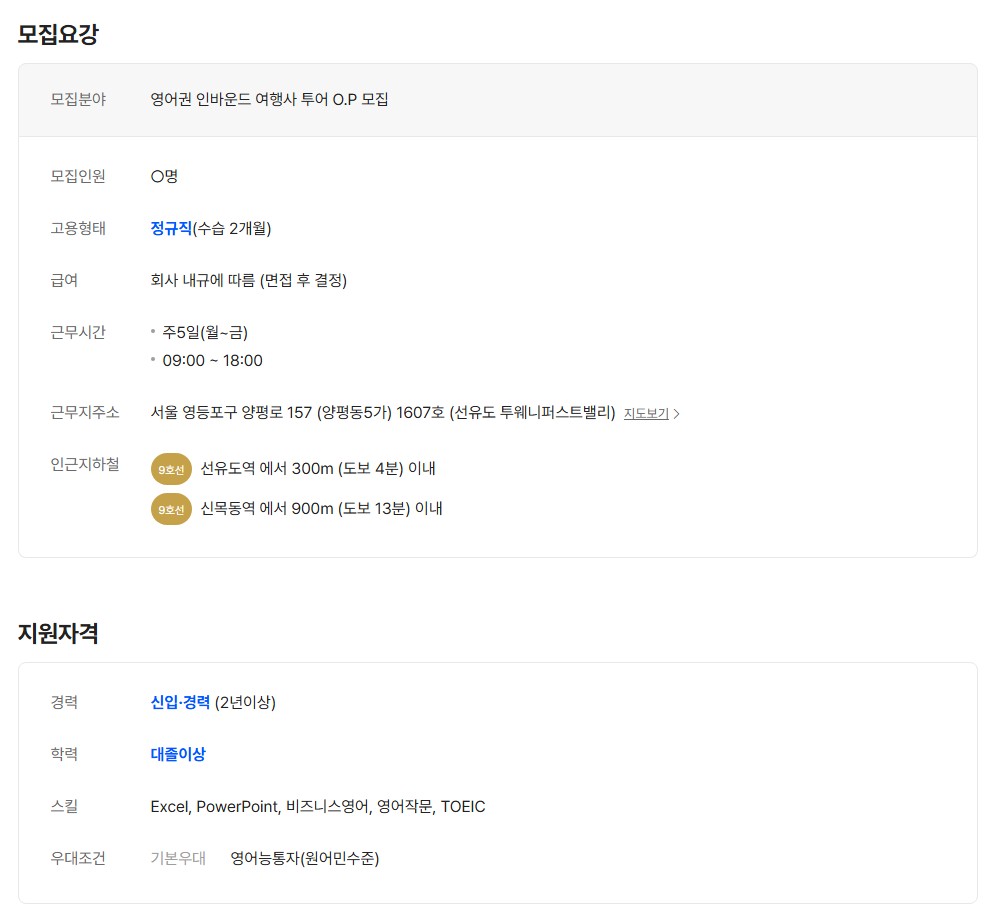Click the 기본우대 label
The width and height of the screenshot is (999, 917).
pos(178,858)
